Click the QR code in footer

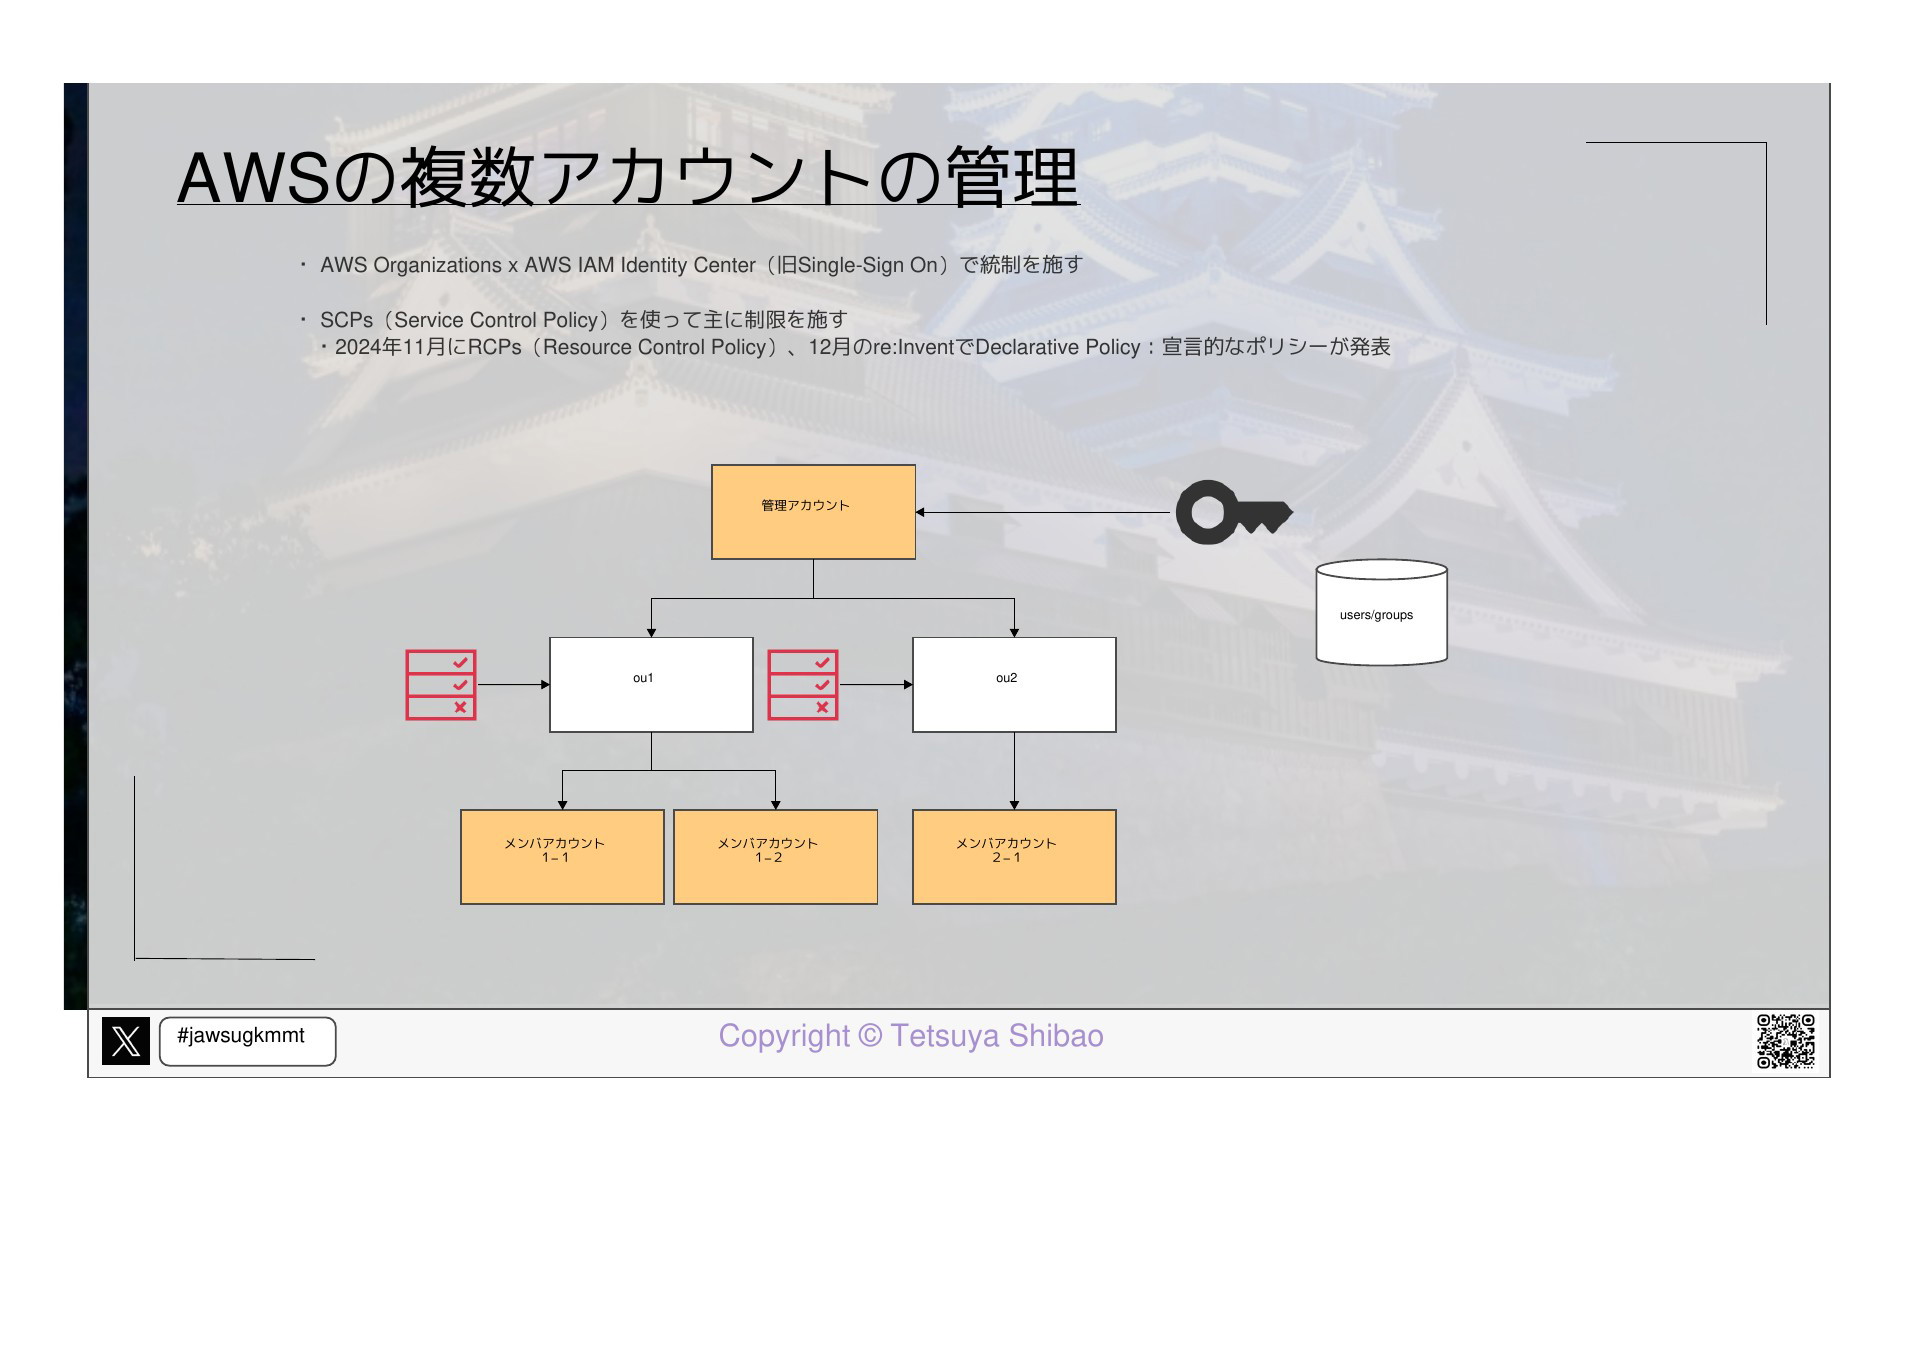pos(1786,1041)
